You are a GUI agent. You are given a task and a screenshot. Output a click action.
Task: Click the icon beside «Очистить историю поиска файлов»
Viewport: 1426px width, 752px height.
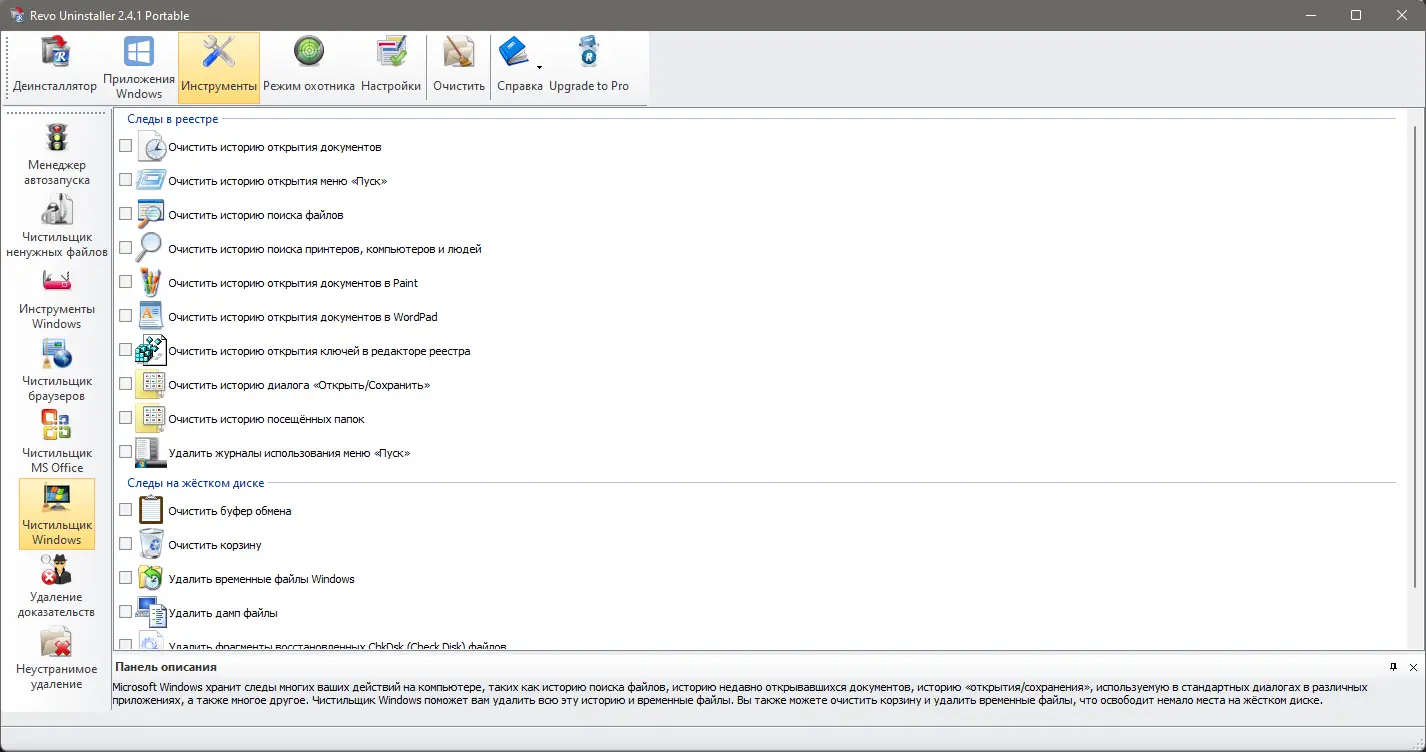pos(151,215)
